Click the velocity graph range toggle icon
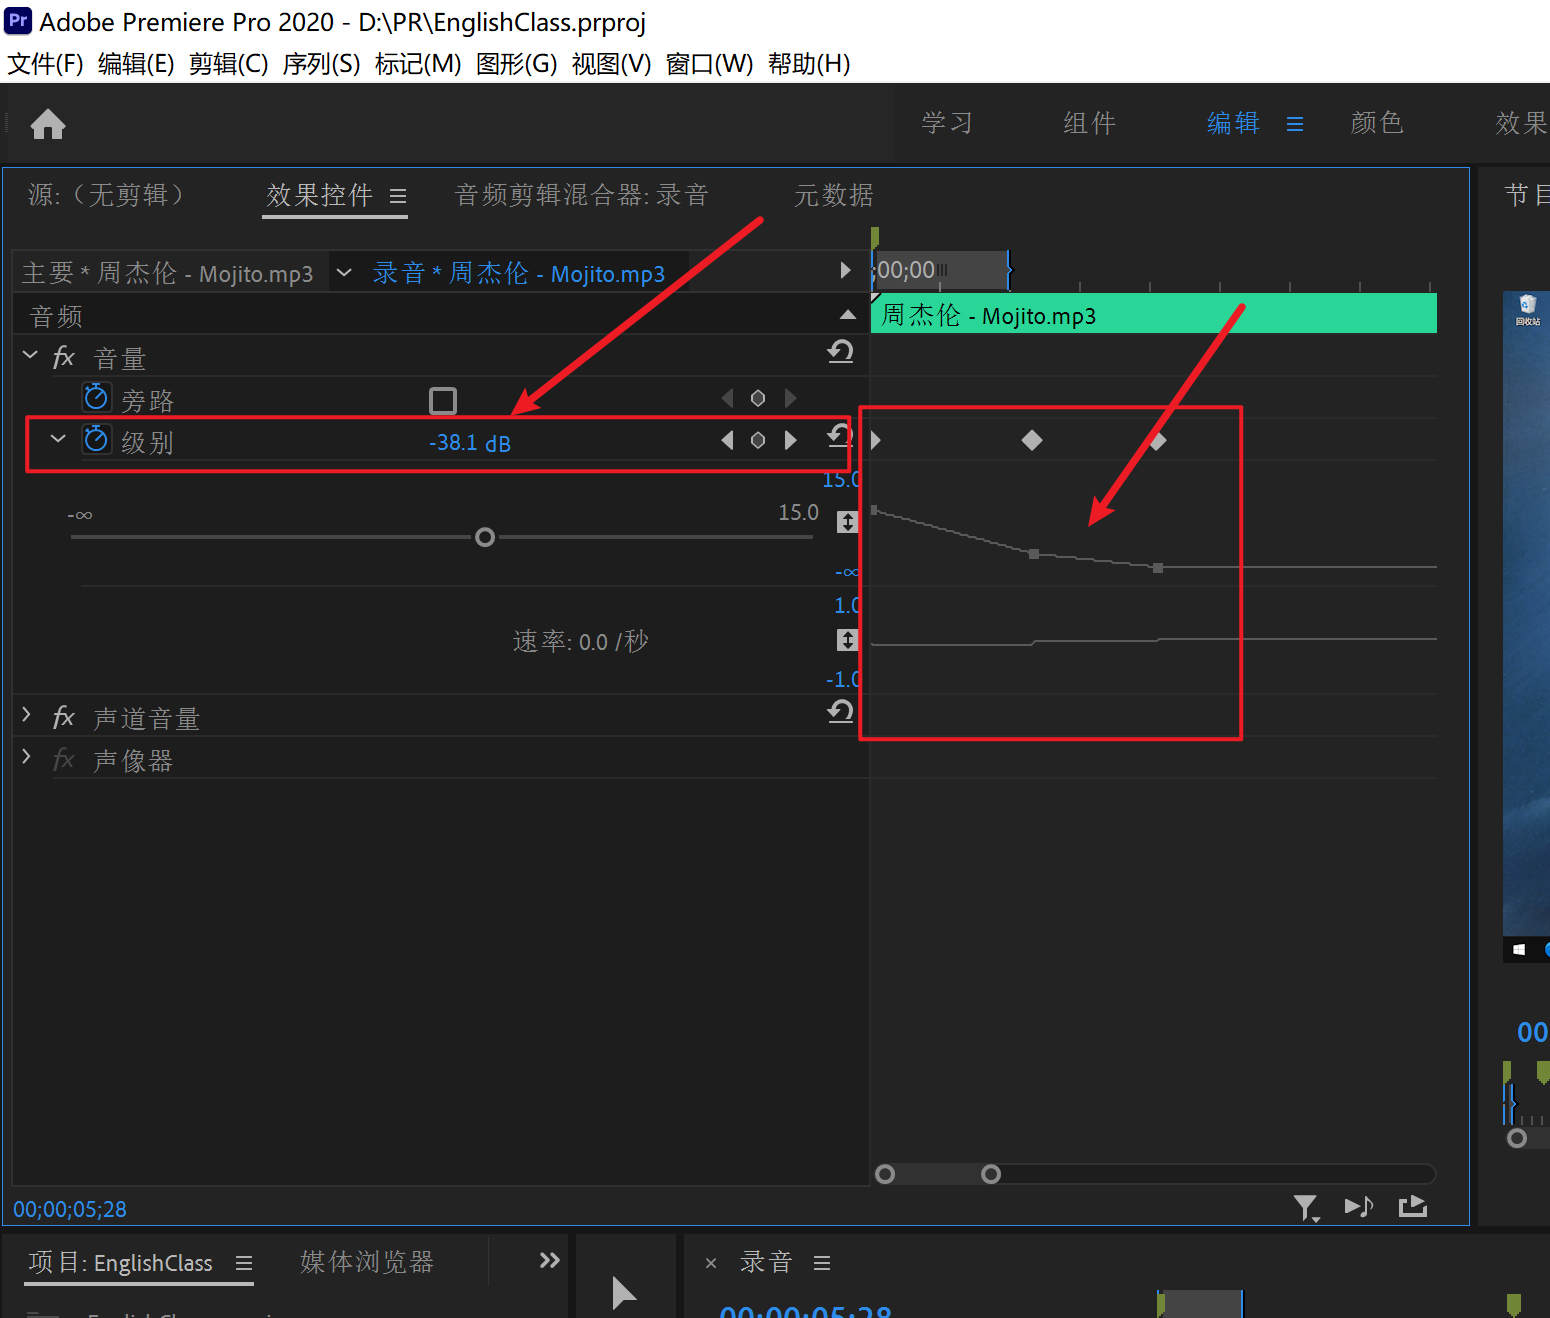 (x=847, y=640)
